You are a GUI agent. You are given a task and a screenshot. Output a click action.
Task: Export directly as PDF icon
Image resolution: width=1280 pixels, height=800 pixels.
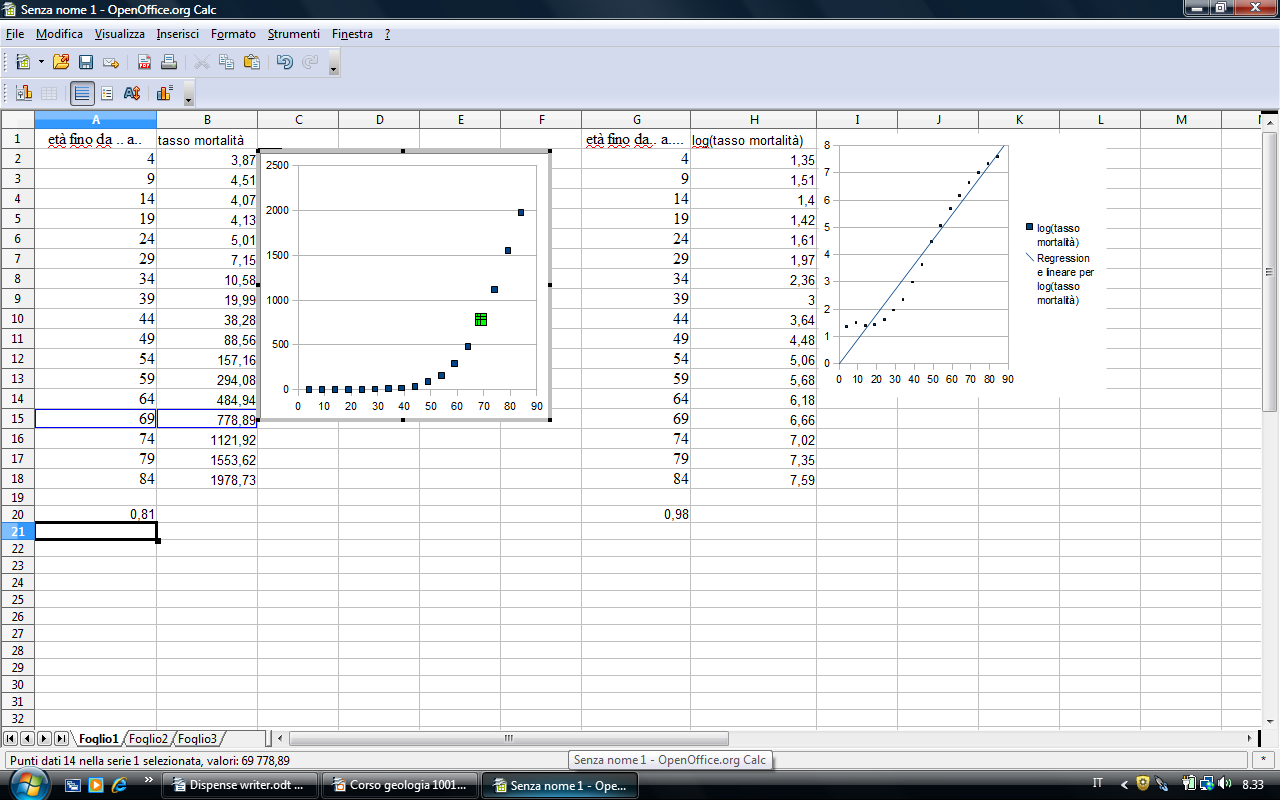[144, 62]
